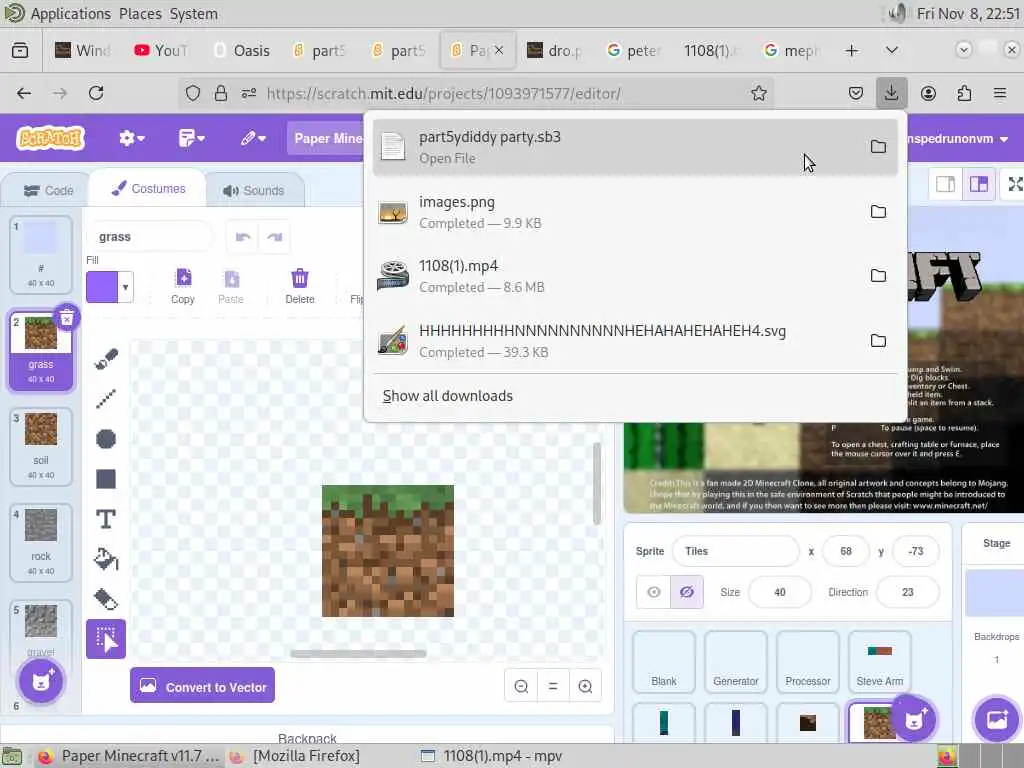Viewport: 1024px width, 768px height.
Task: Open the Oasis browser tab
Action: click(x=242, y=50)
